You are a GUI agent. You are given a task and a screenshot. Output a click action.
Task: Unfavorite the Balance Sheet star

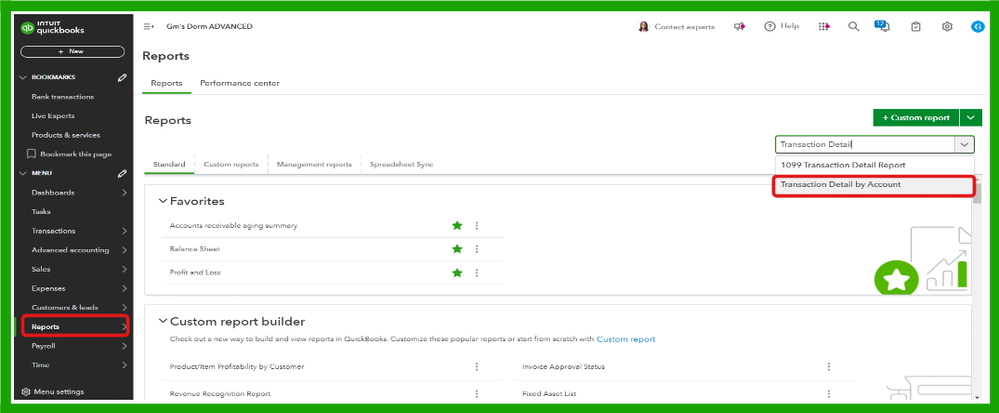point(457,249)
